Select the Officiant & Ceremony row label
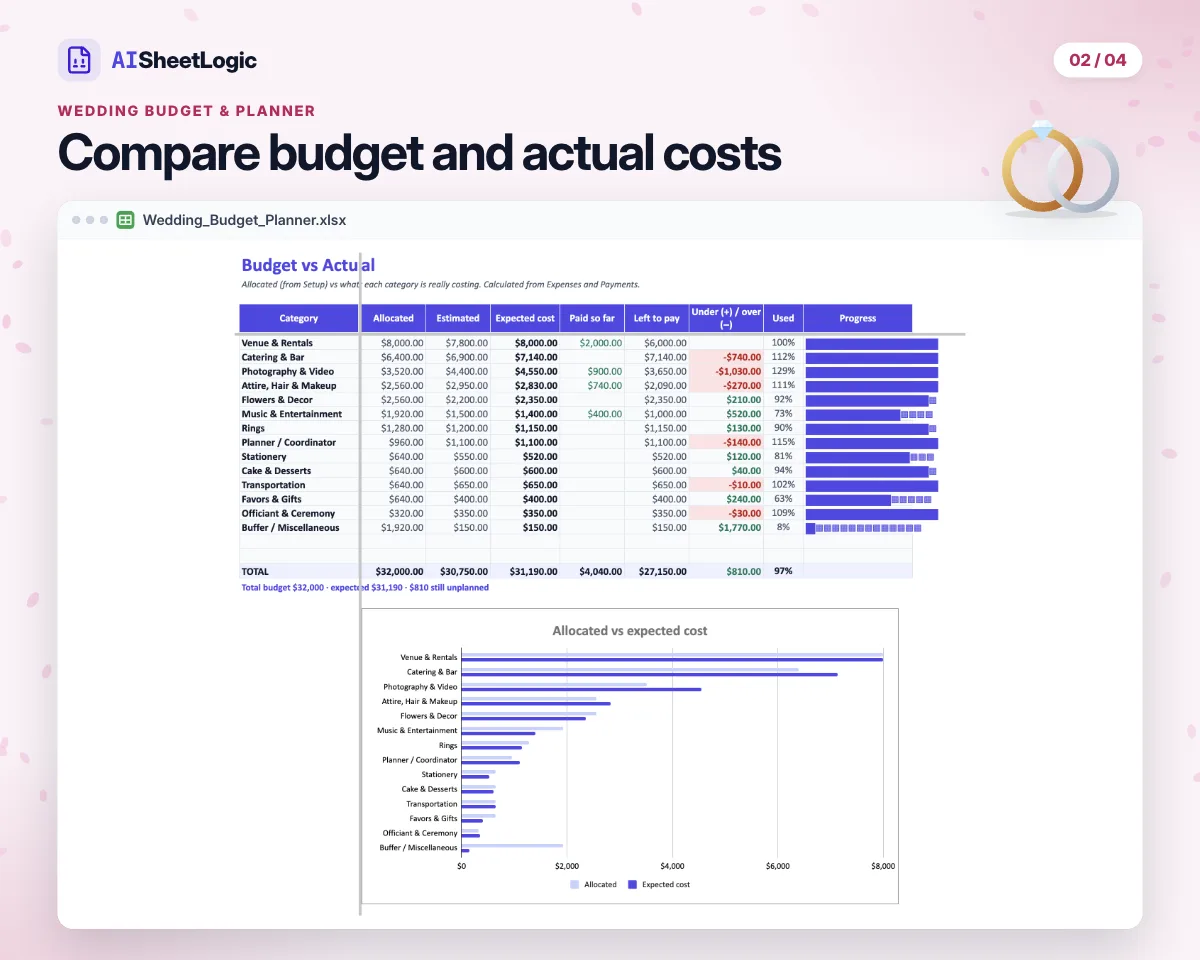 tap(288, 513)
